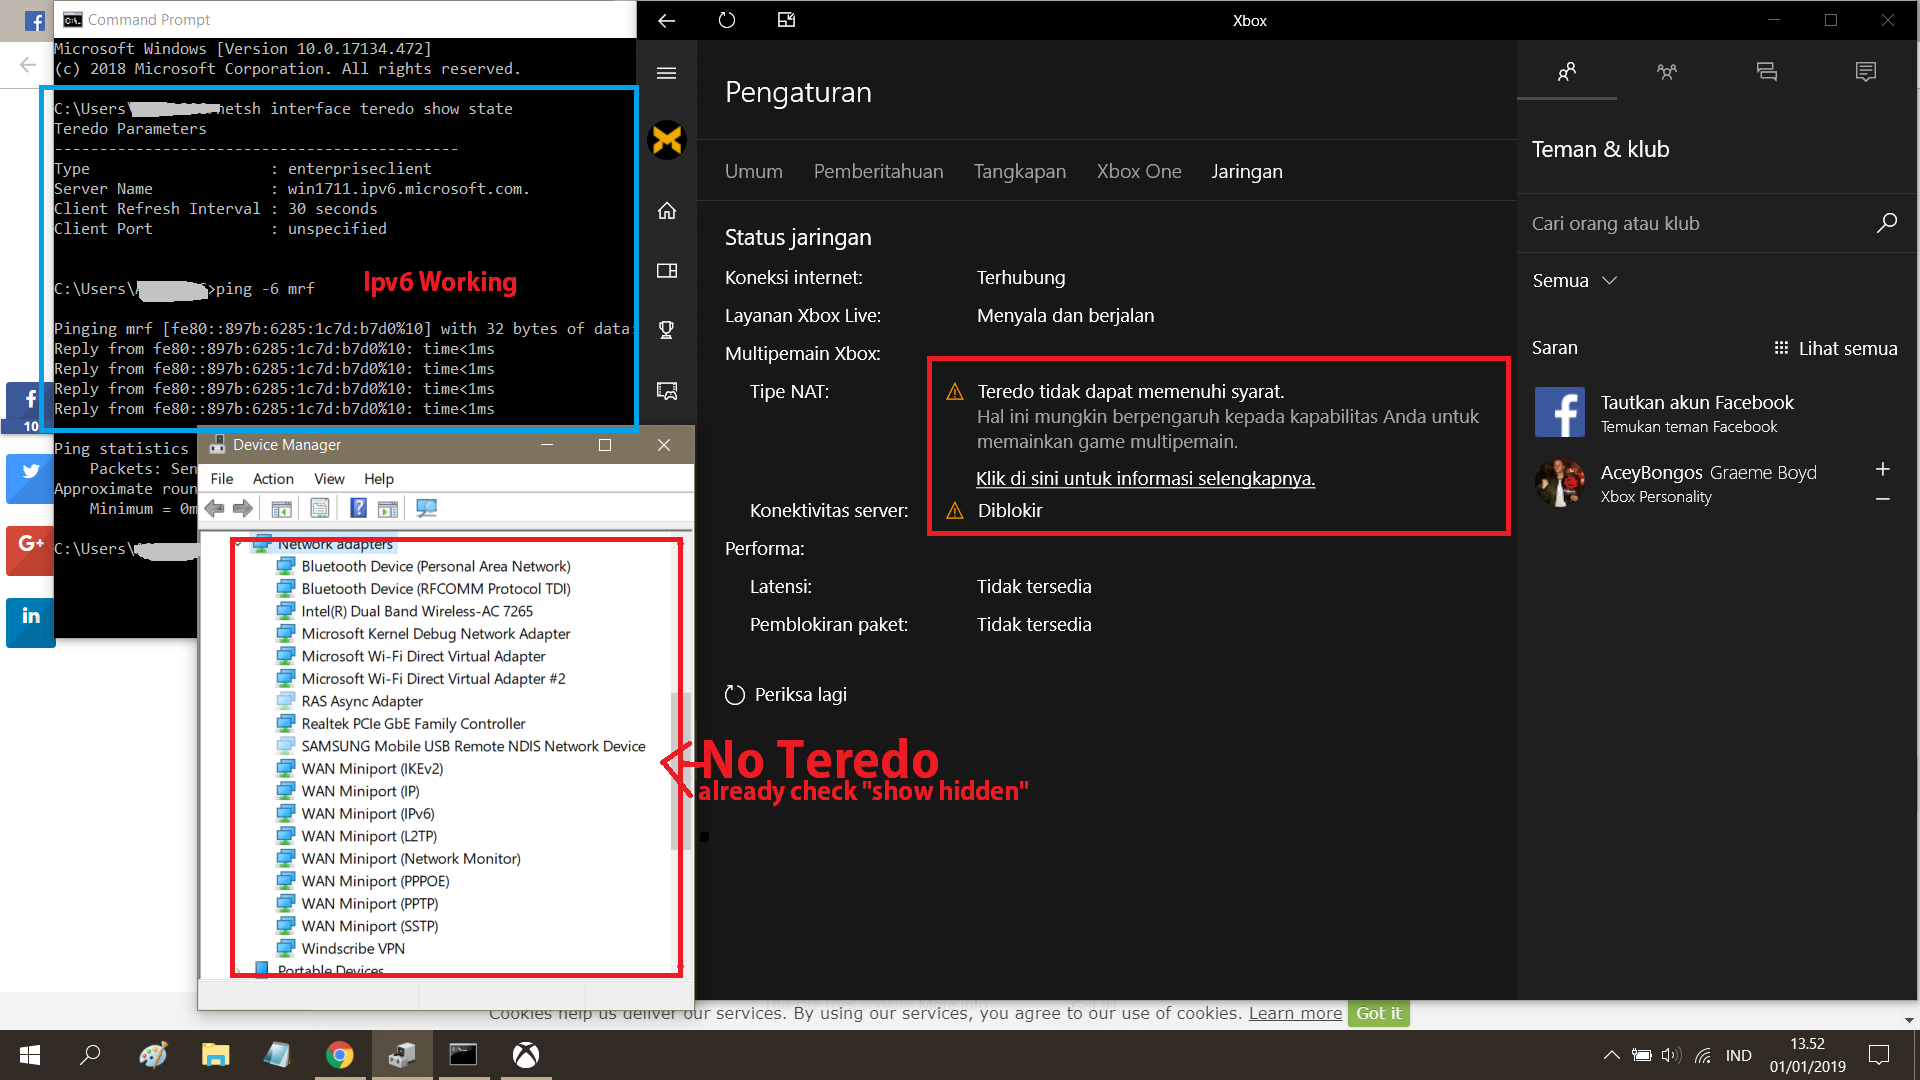Select the Friends icon tab in right panel
Screen dimensions: 1920x1080
[1567, 72]
